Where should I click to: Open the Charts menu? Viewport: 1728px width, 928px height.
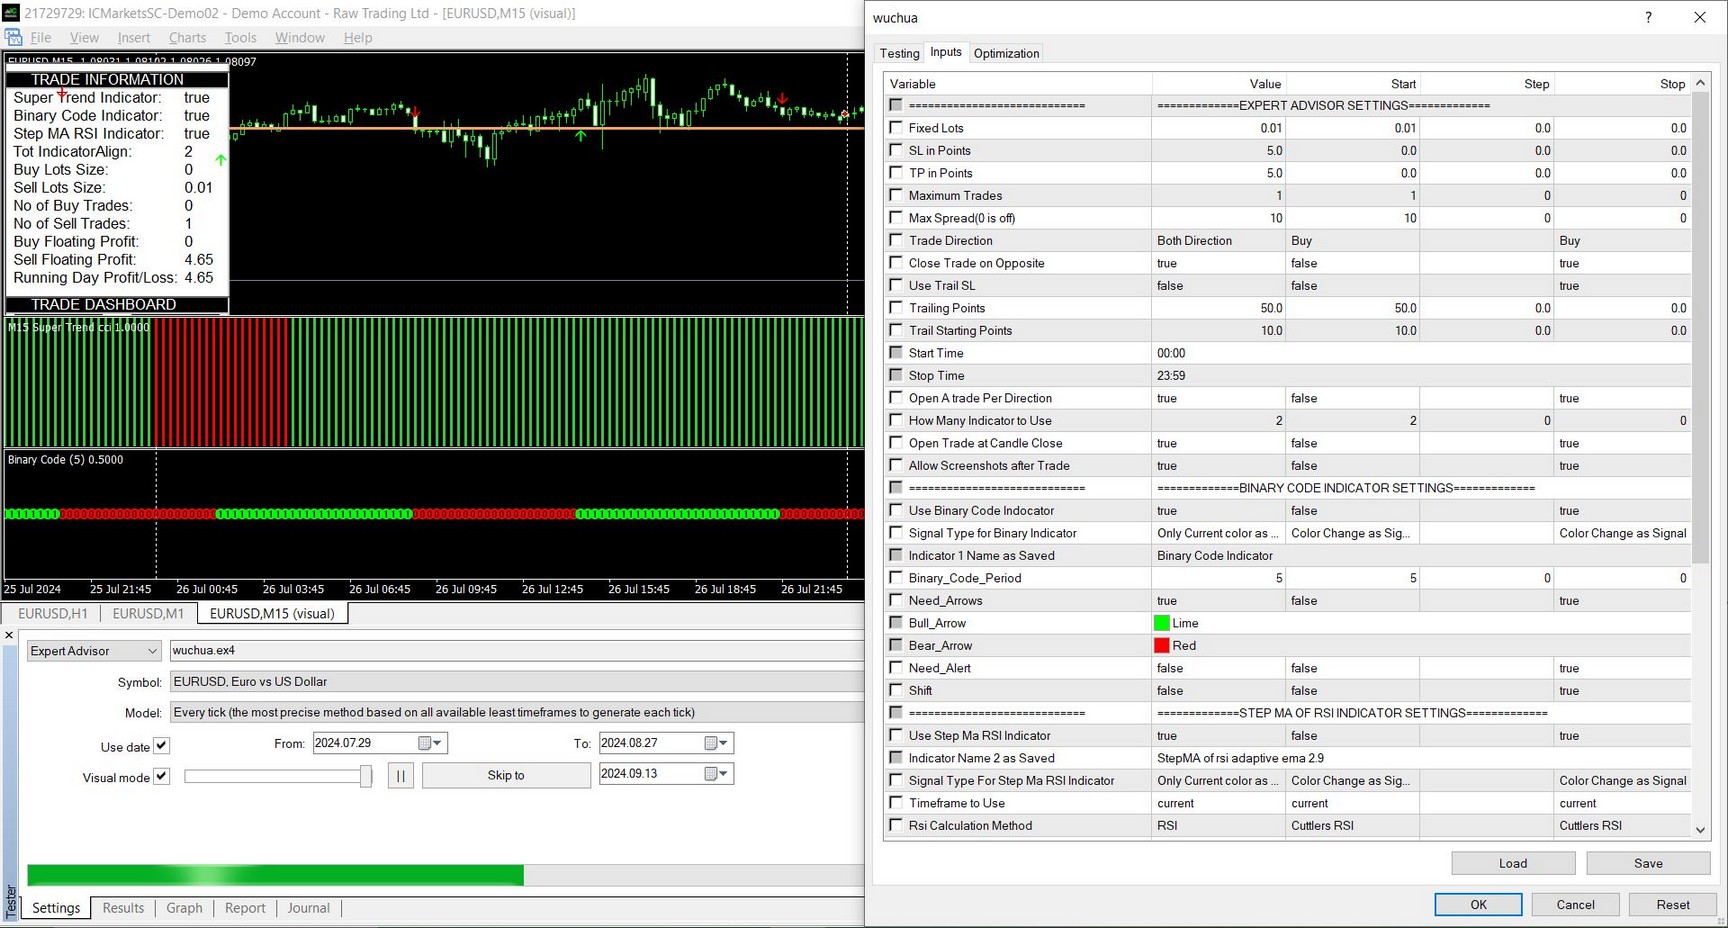pyautogui.click(x=187, y=37)
